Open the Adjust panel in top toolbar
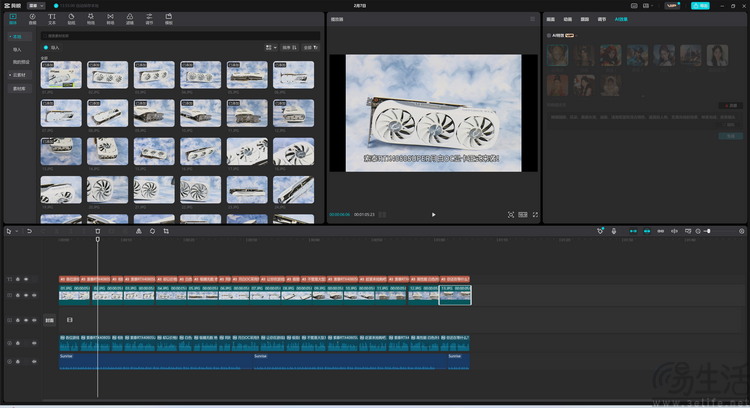The height and width of the screenshot is (408, 750). click(149, 19)
